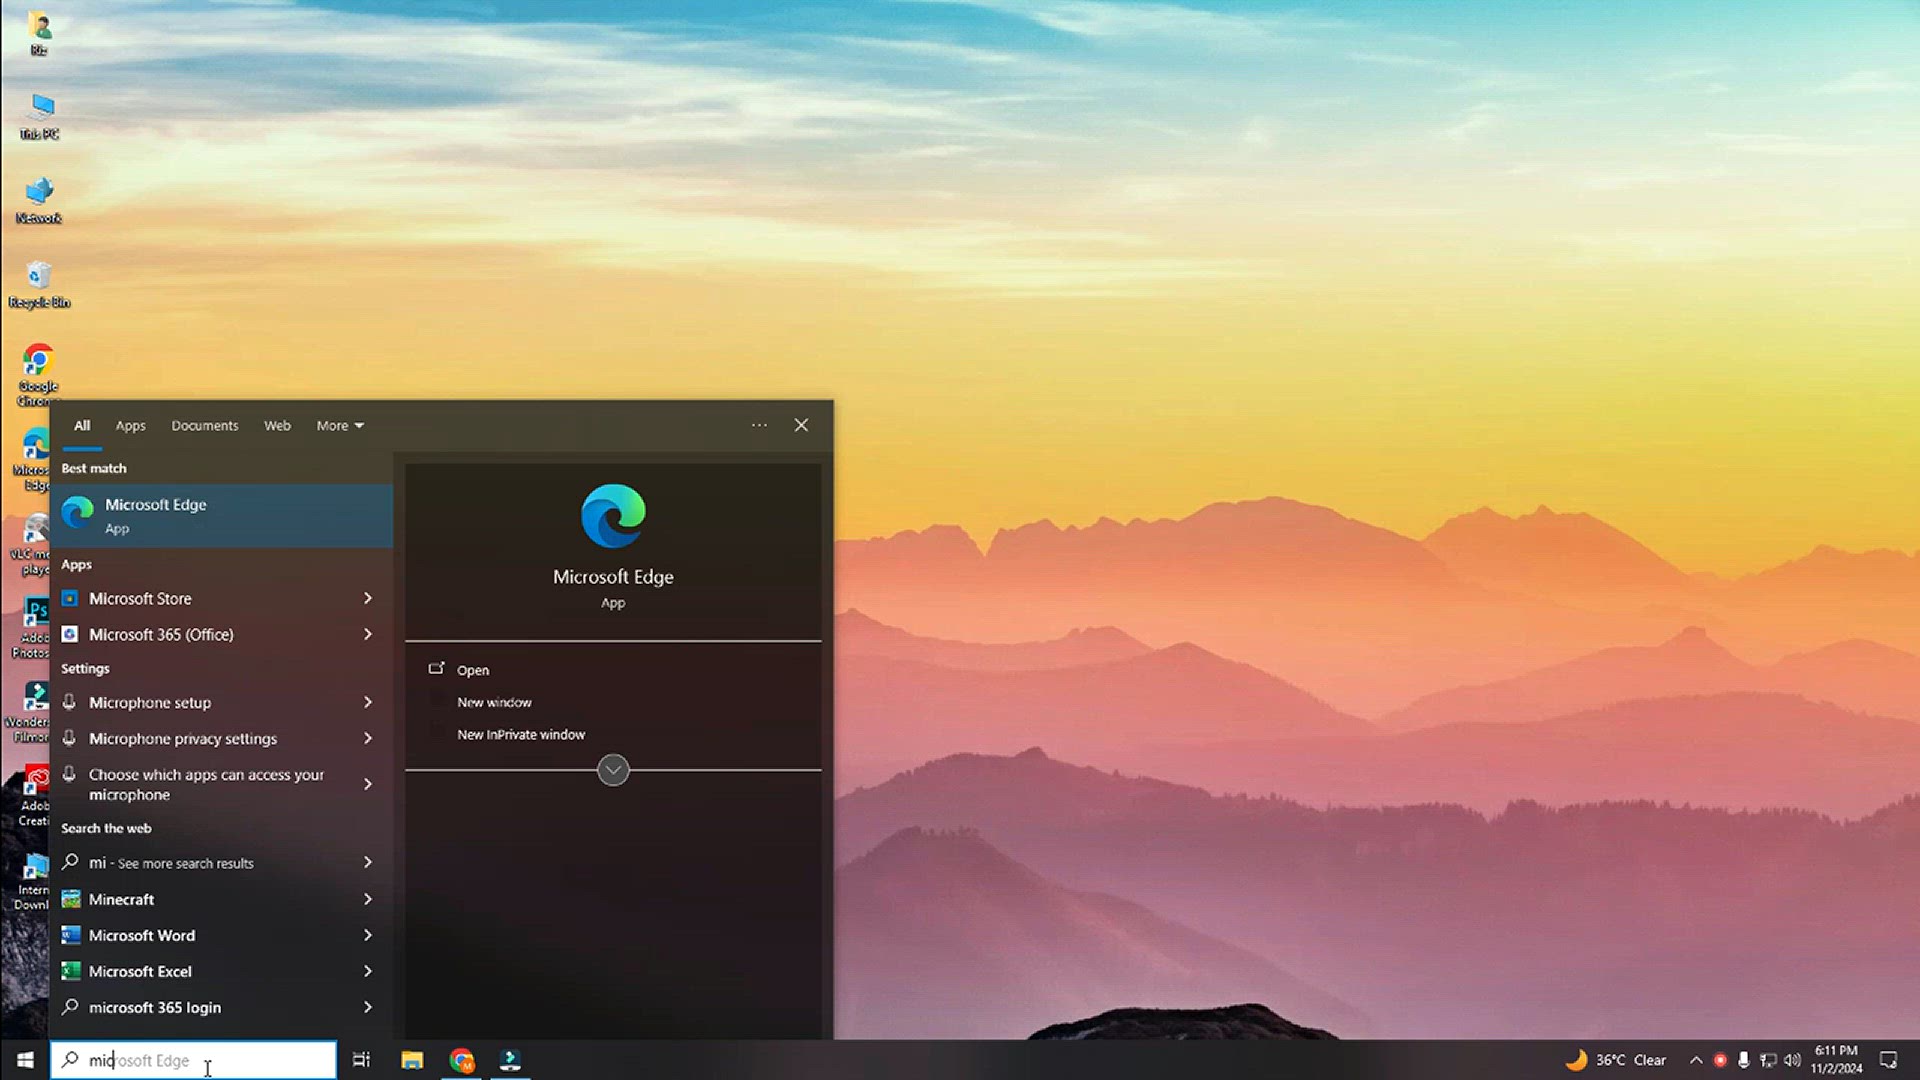Viewport: 1920px width, 1080px height.
Task: Click Minecraft web result icon
Action: tap(70, 899)
